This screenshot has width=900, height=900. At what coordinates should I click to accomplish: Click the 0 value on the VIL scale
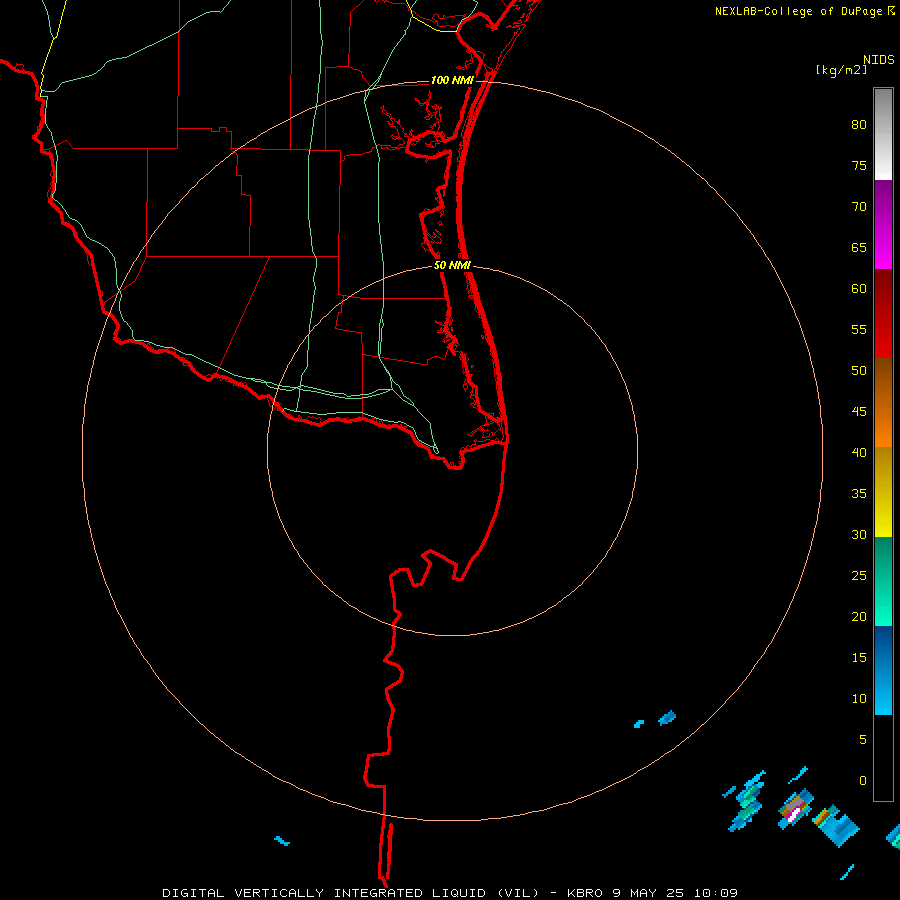(x=863, y=781)
